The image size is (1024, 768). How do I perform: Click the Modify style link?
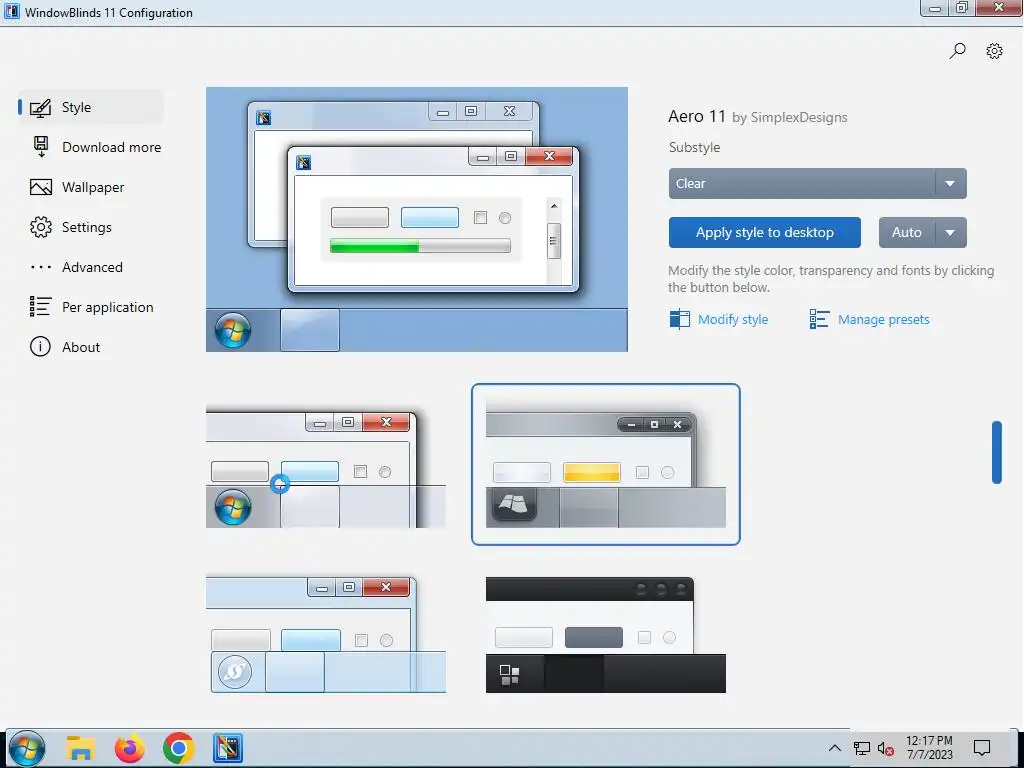click(x=733, y=319)
